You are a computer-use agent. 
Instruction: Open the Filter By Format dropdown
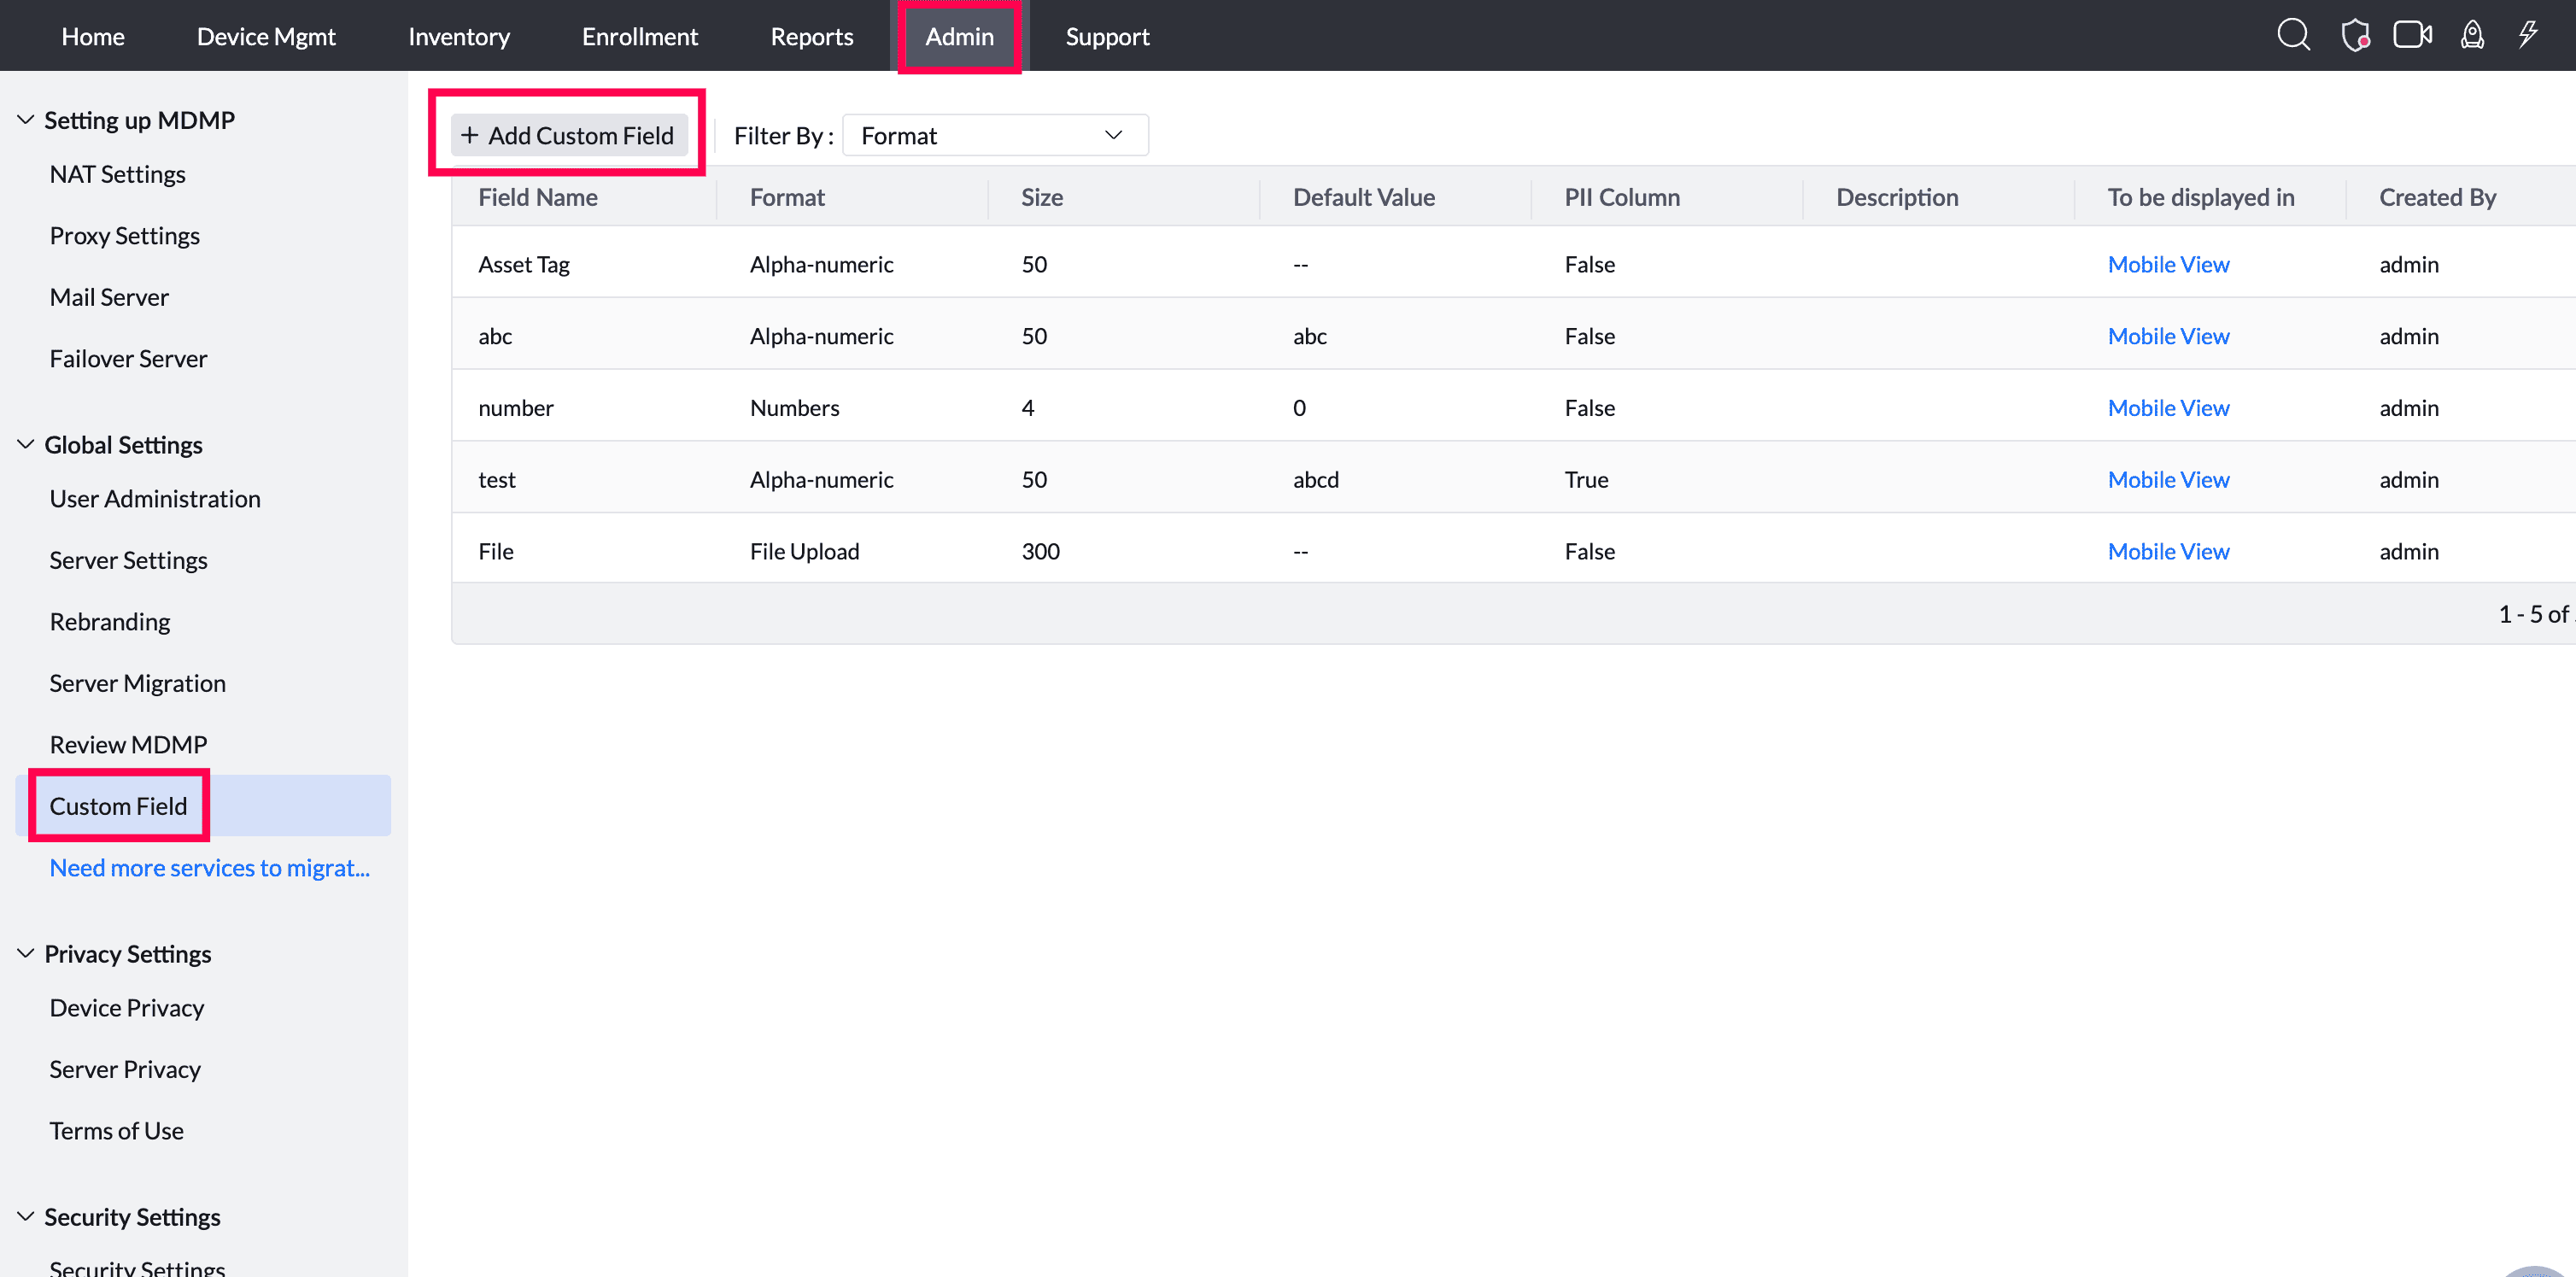pos(995,135)
